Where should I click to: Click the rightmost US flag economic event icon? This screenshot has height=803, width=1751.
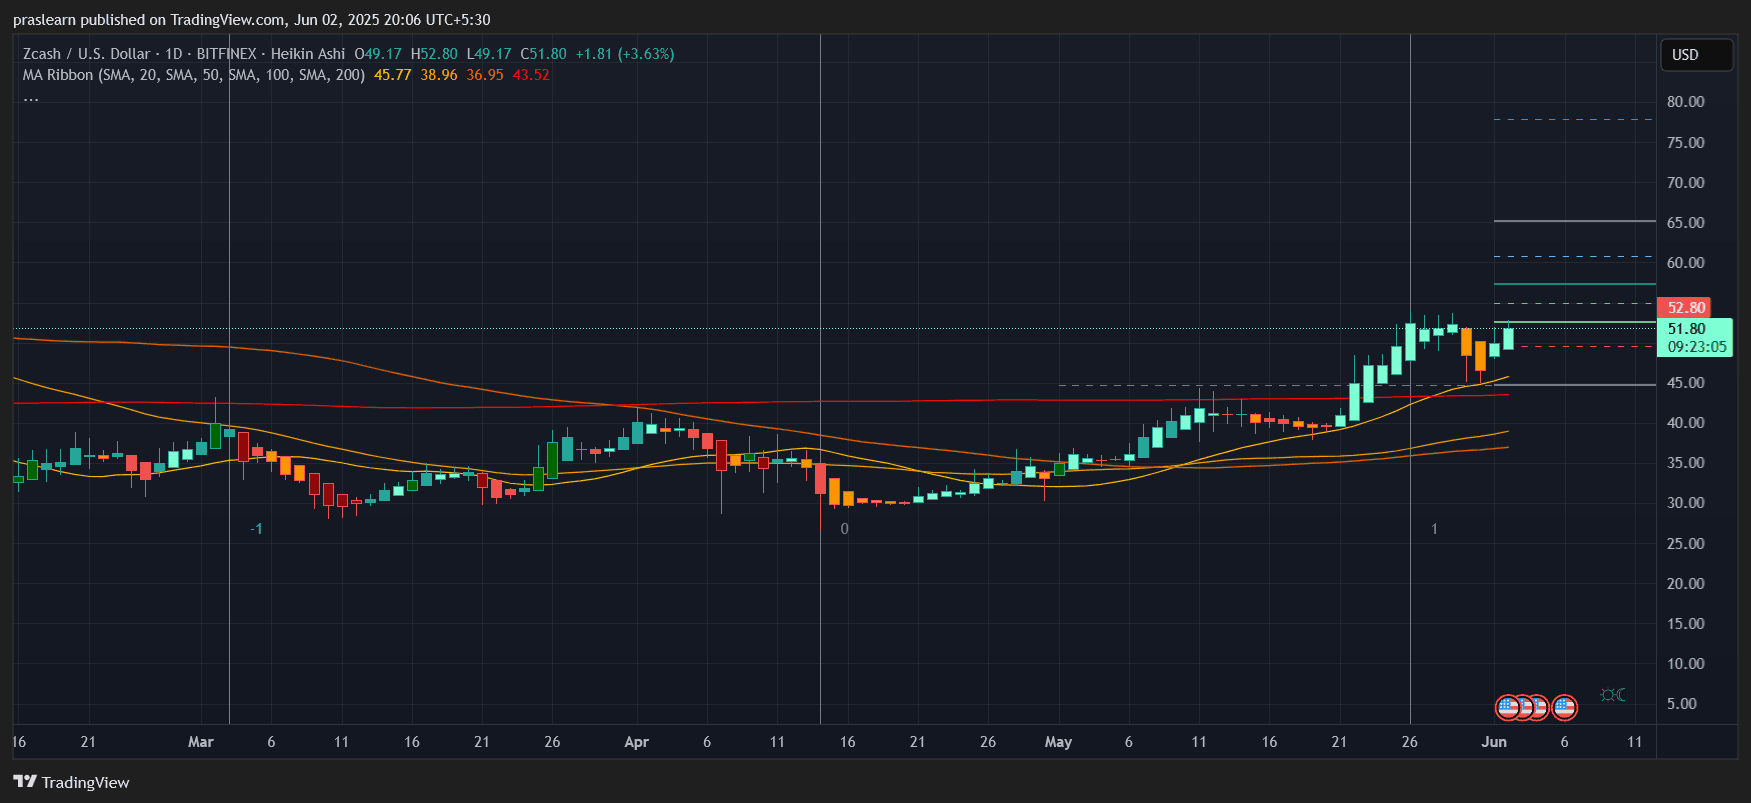[x=1564, y=708]
